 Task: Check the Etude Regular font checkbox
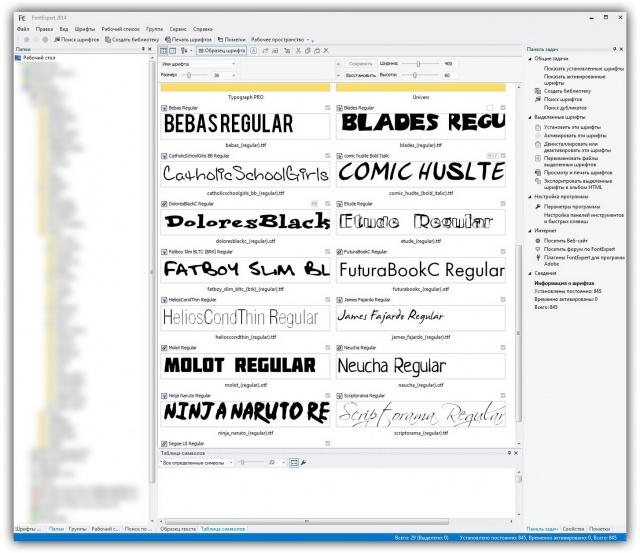pyautogui.click(x=503, y=203)
